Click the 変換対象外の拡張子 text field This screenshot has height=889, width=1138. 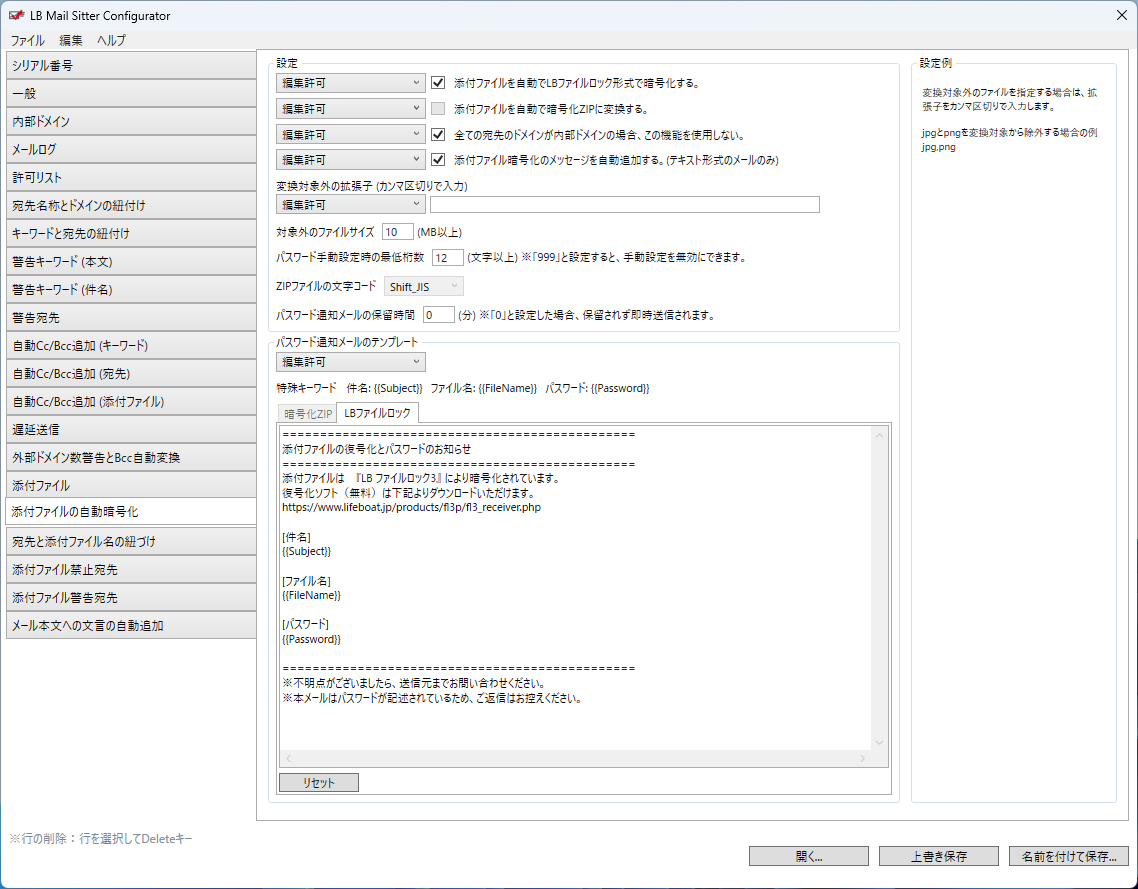point(624,205)
